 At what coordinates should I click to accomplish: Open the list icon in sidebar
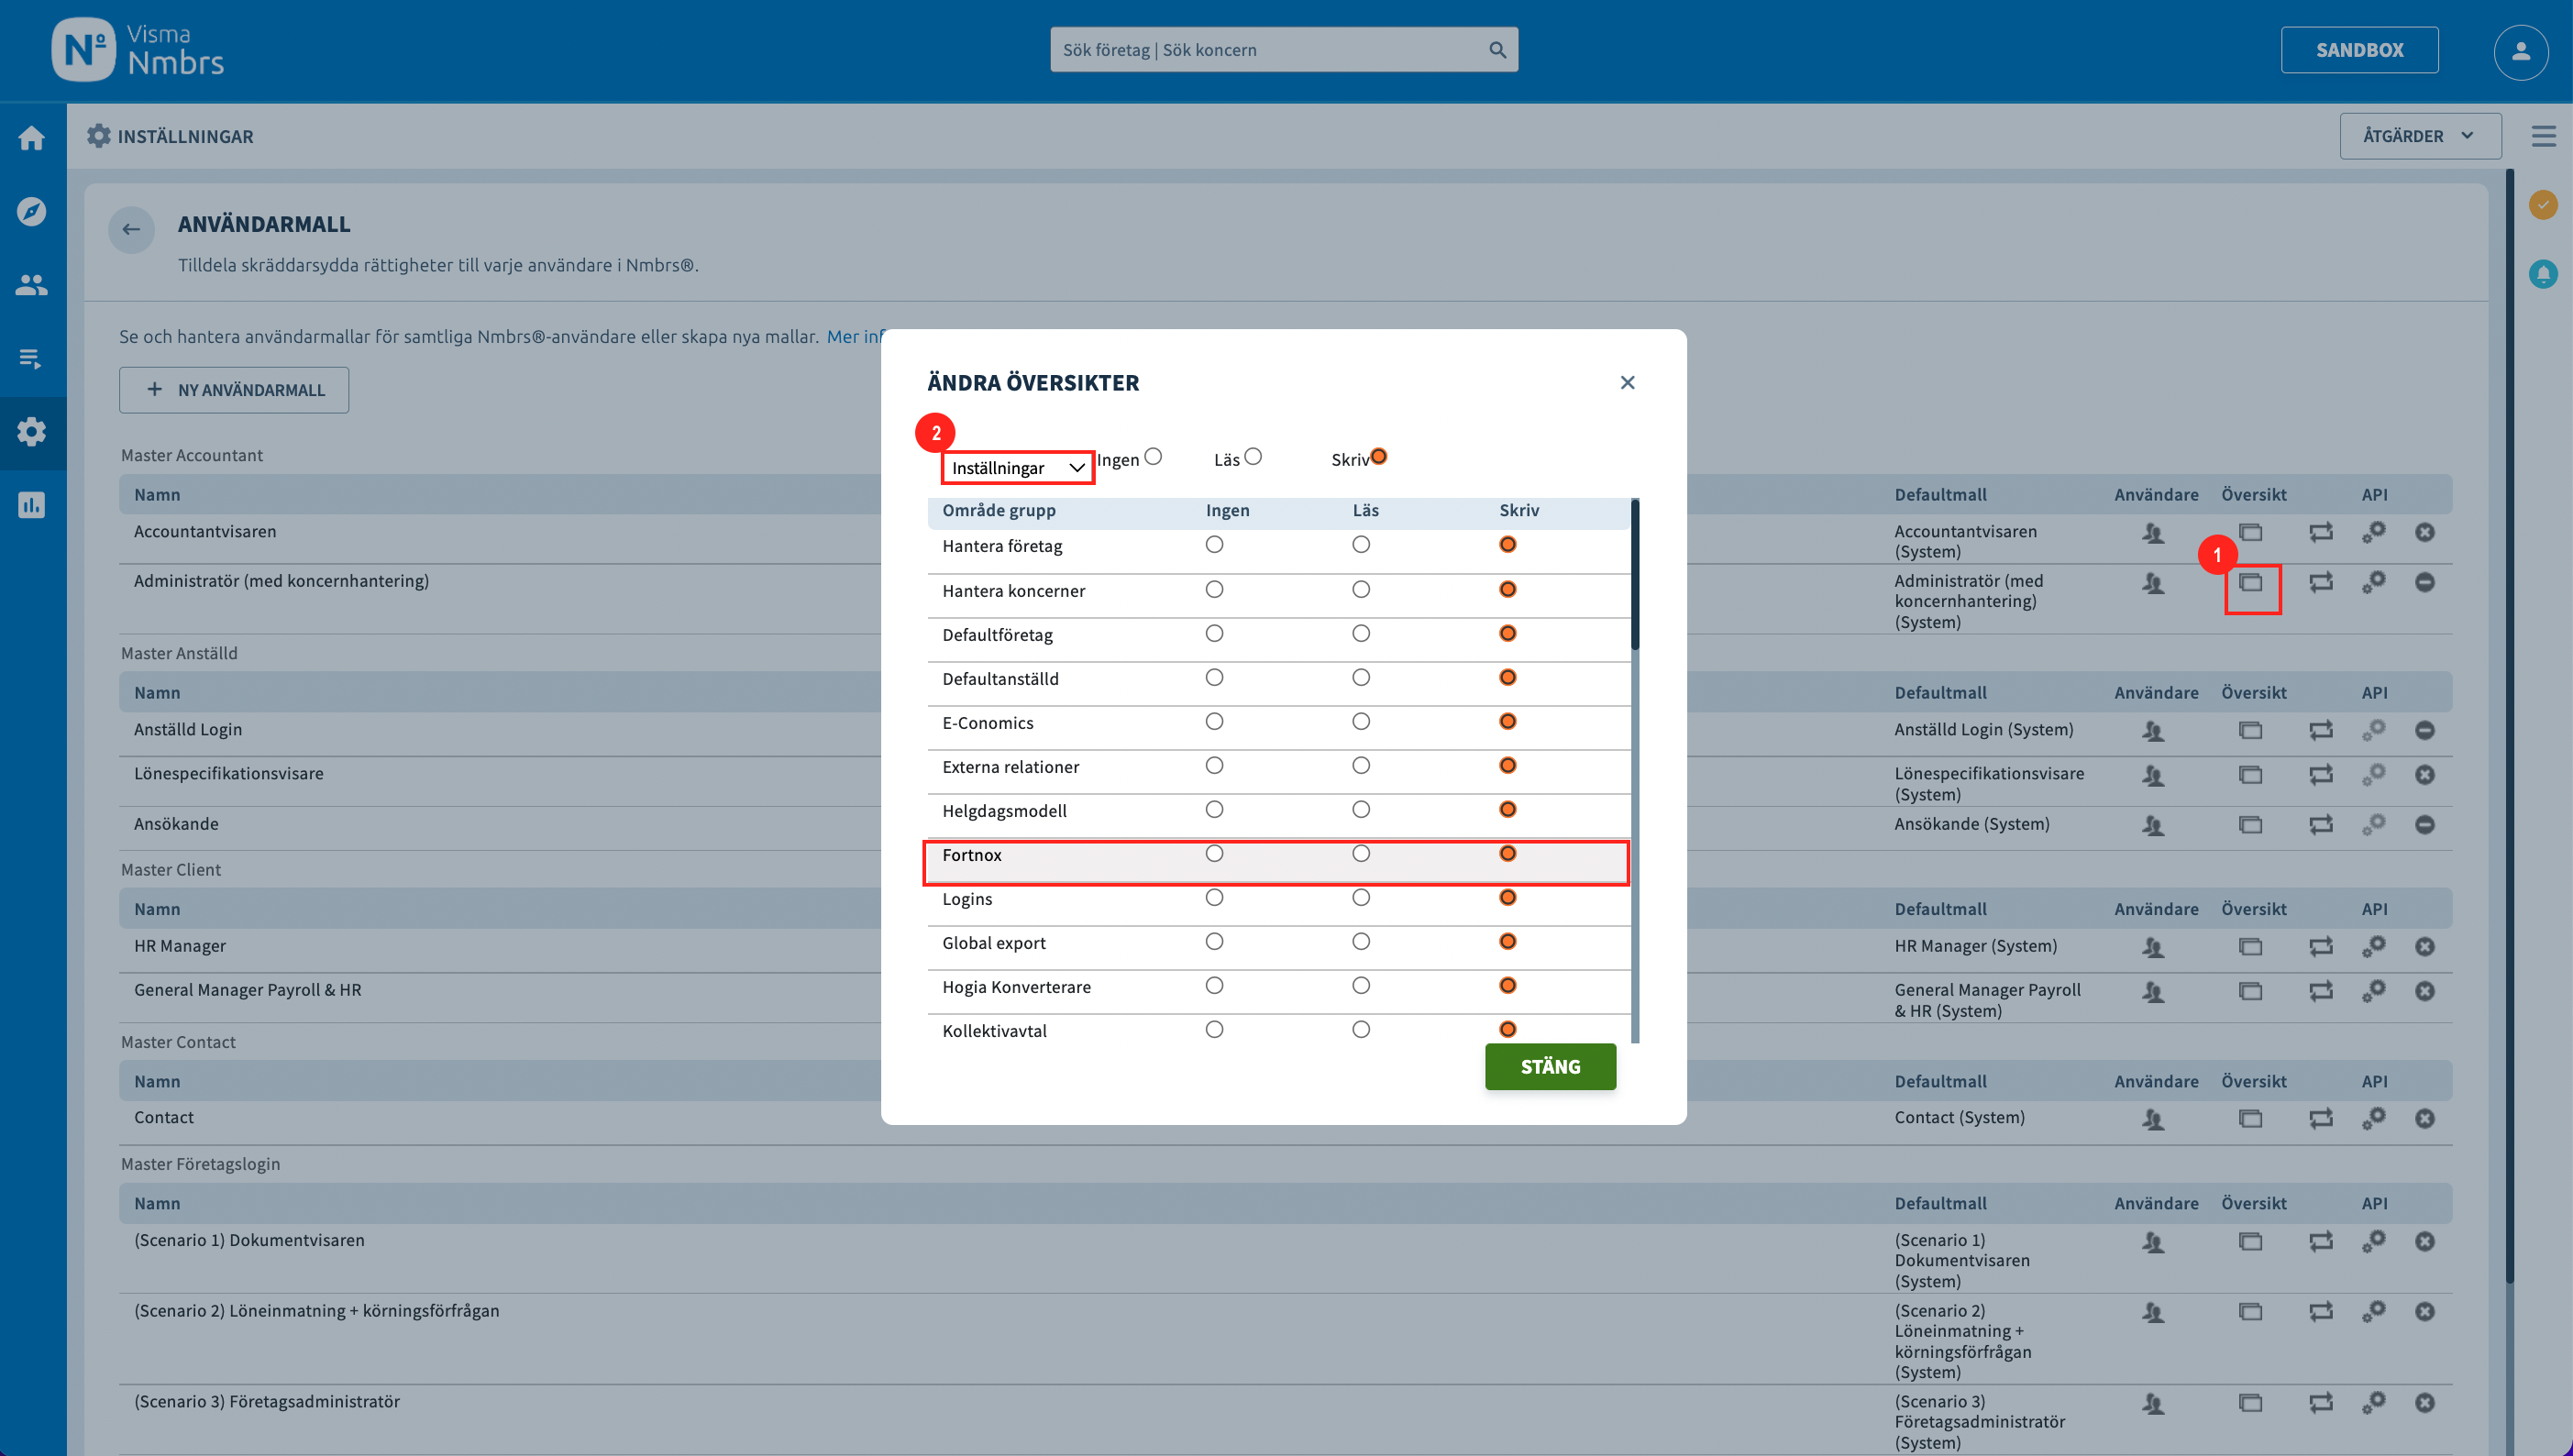[32, 358]
